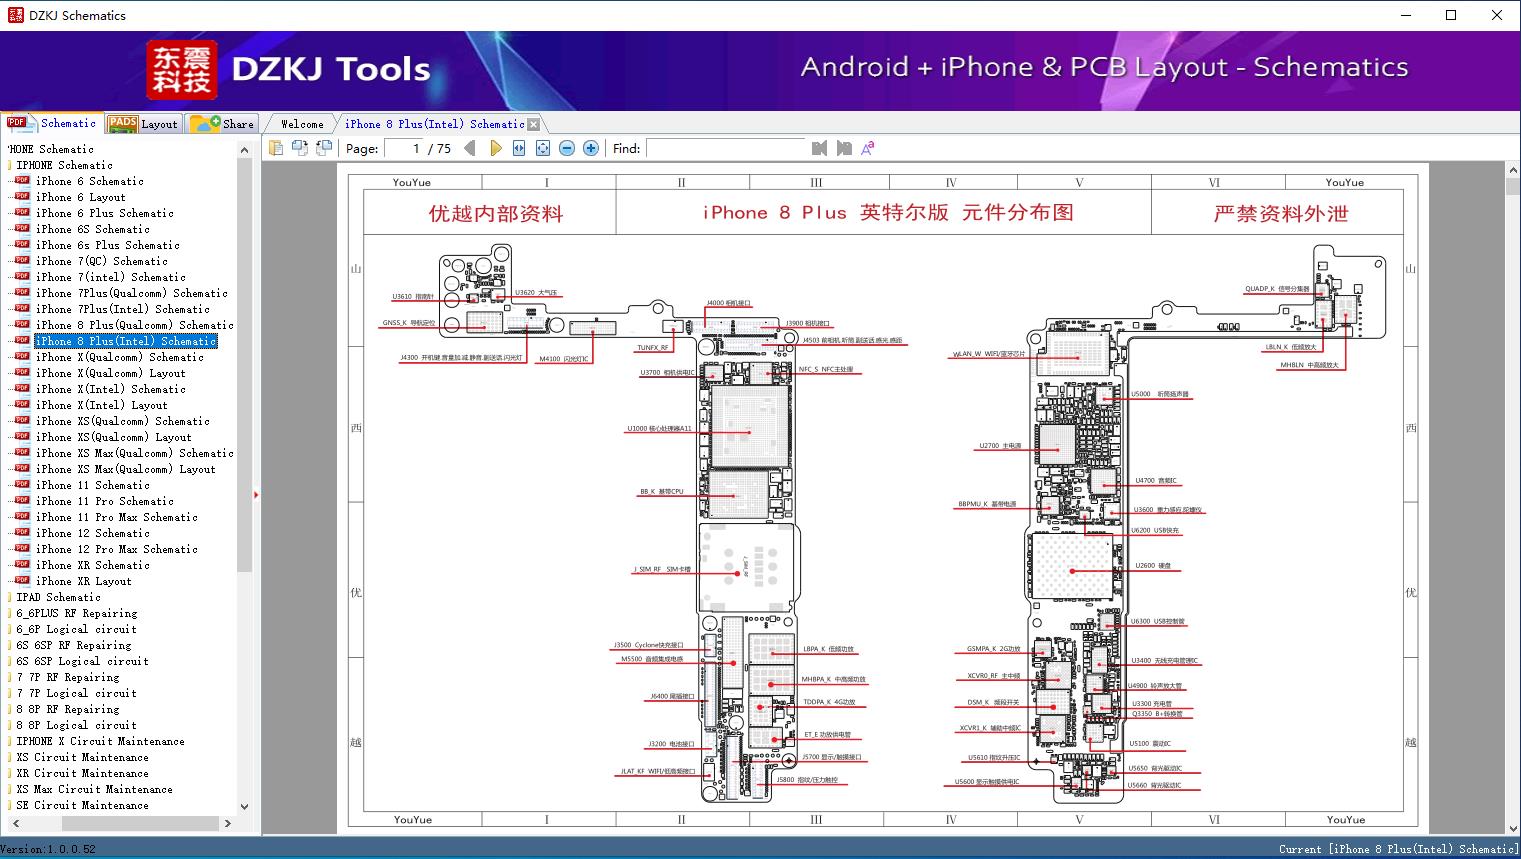Open iPhone XR Layout entry
This screenshot has height=859, width=1521.
(83, 581)
